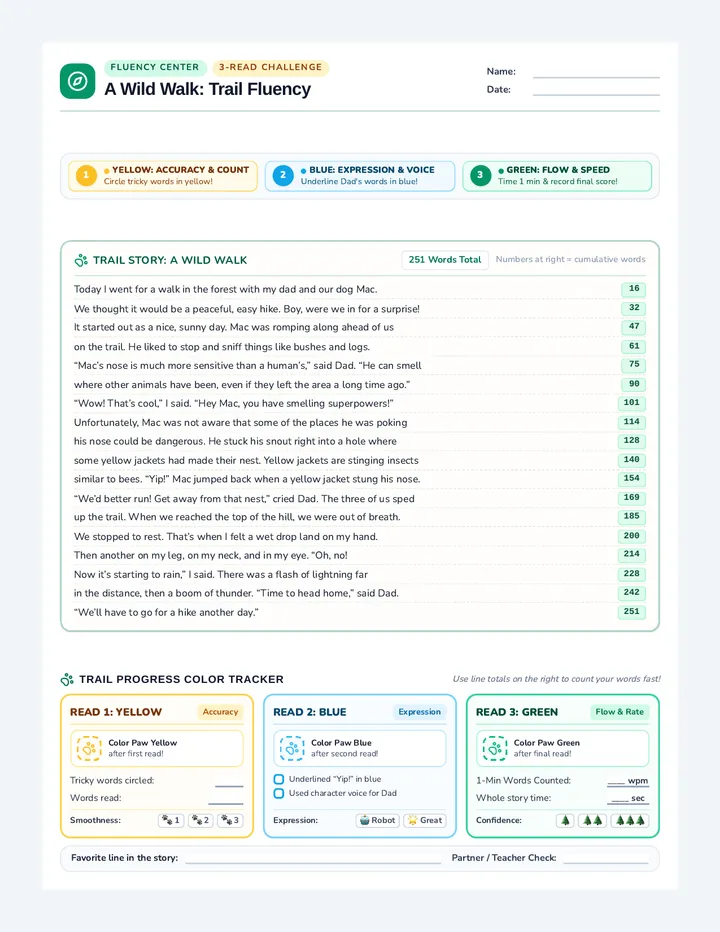Click cumulative word count 101
This screenshot has width=720, height=932.
point(631,403)
